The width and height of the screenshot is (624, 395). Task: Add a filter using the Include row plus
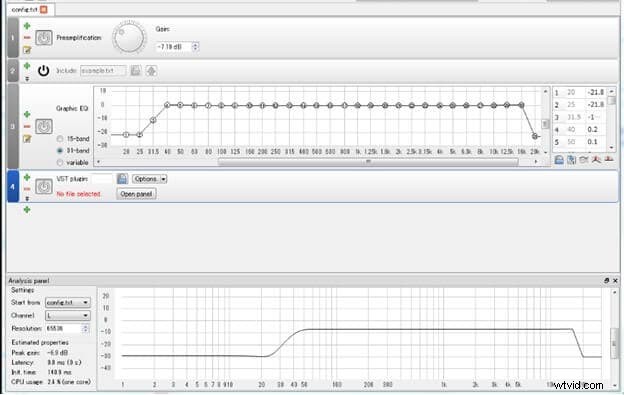click(x=27, y=66)
